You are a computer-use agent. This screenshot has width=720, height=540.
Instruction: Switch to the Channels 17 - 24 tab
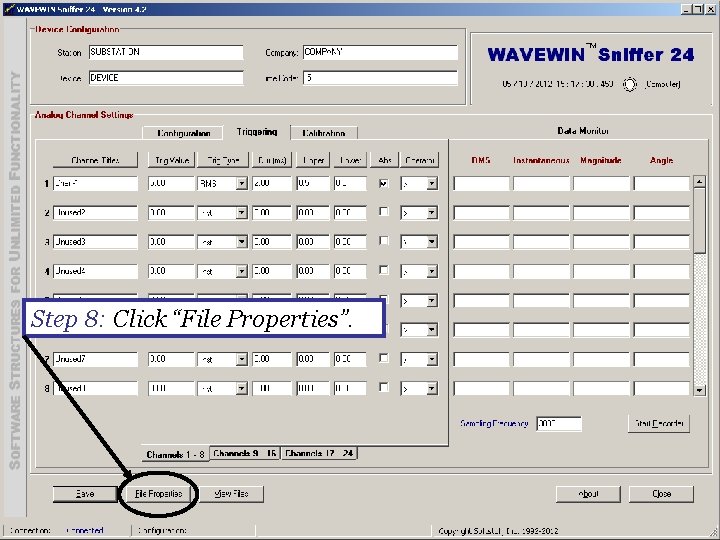pos(319,453)
